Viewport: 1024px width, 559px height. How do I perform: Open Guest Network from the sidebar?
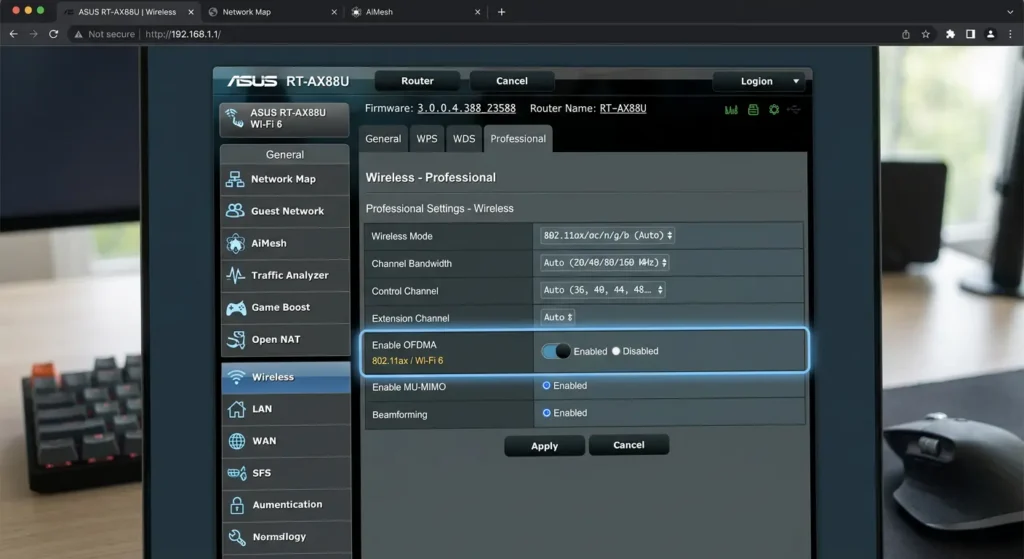[x=285, y=211]
